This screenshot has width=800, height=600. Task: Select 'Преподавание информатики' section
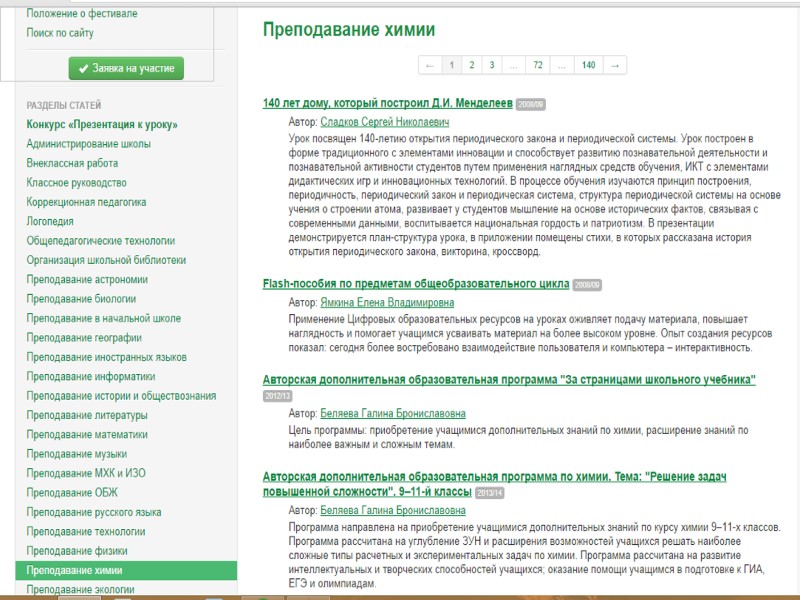(91, 377)
